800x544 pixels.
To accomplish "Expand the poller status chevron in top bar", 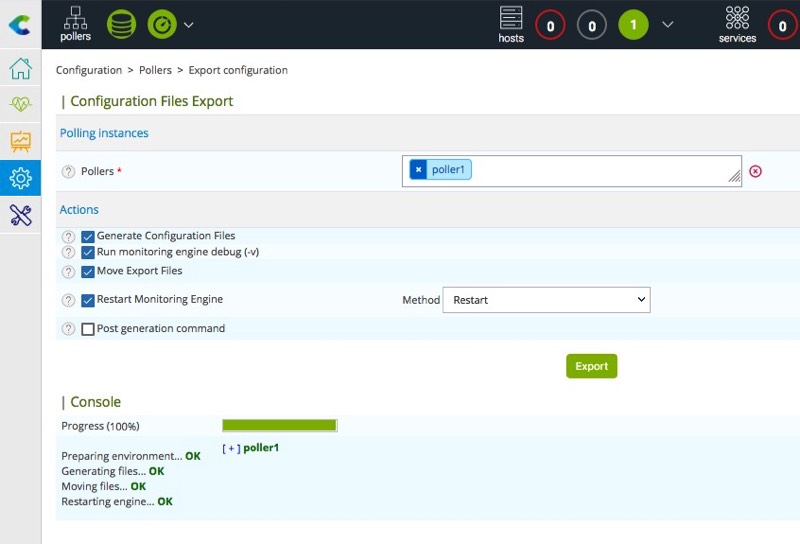I will pos(189,24).
